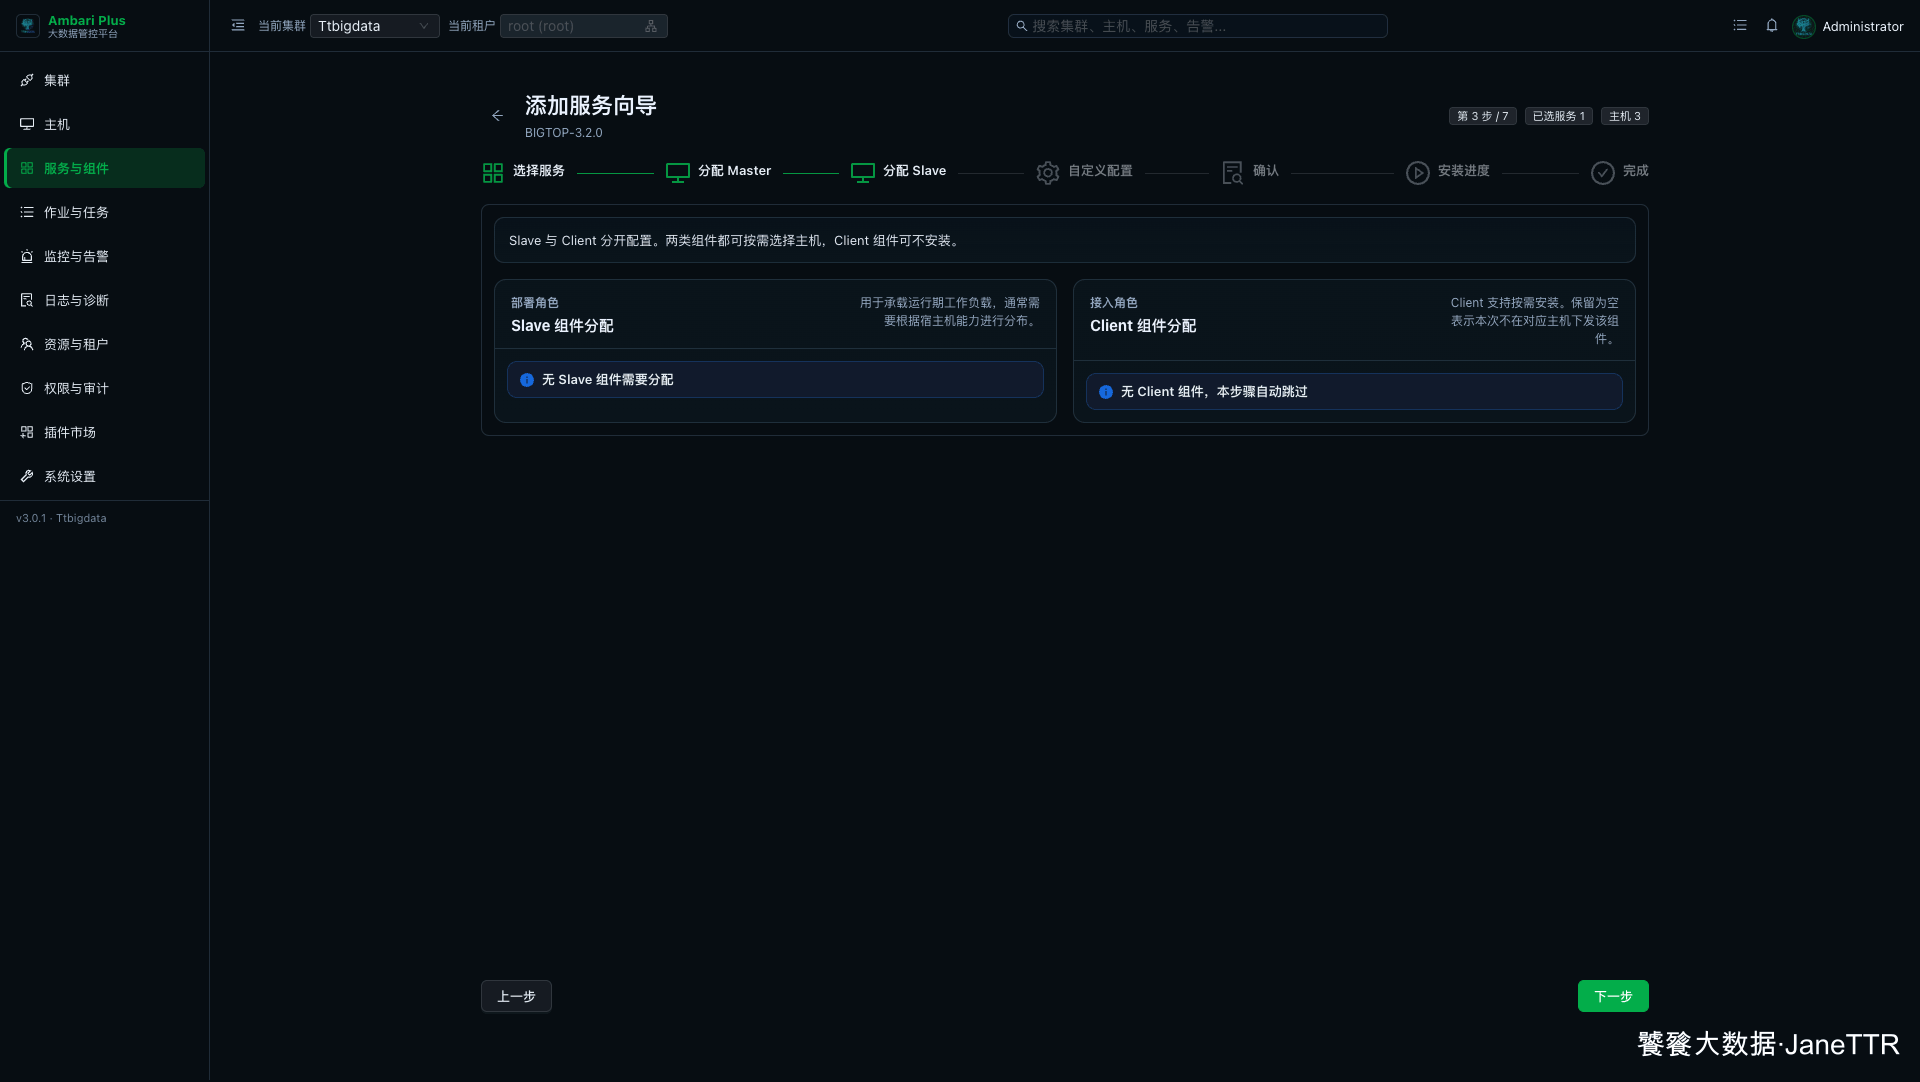
Task: Click the info icon in 无 Client 组件 notice
Action: tap(1106, 392)
